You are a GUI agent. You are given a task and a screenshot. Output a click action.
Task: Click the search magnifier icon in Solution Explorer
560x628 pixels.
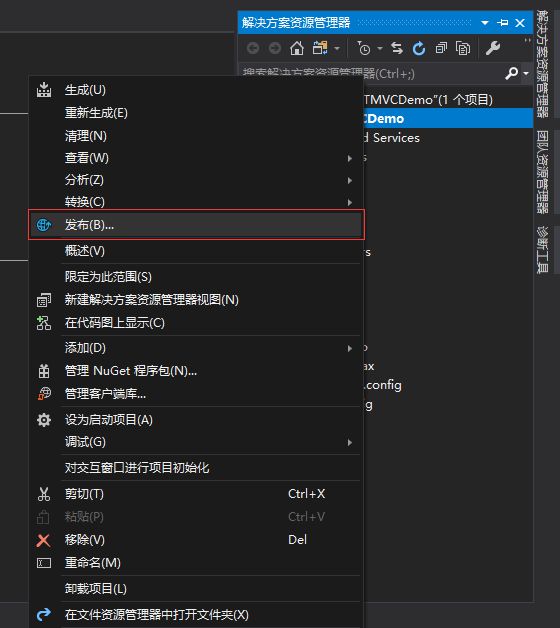[512, 73]
